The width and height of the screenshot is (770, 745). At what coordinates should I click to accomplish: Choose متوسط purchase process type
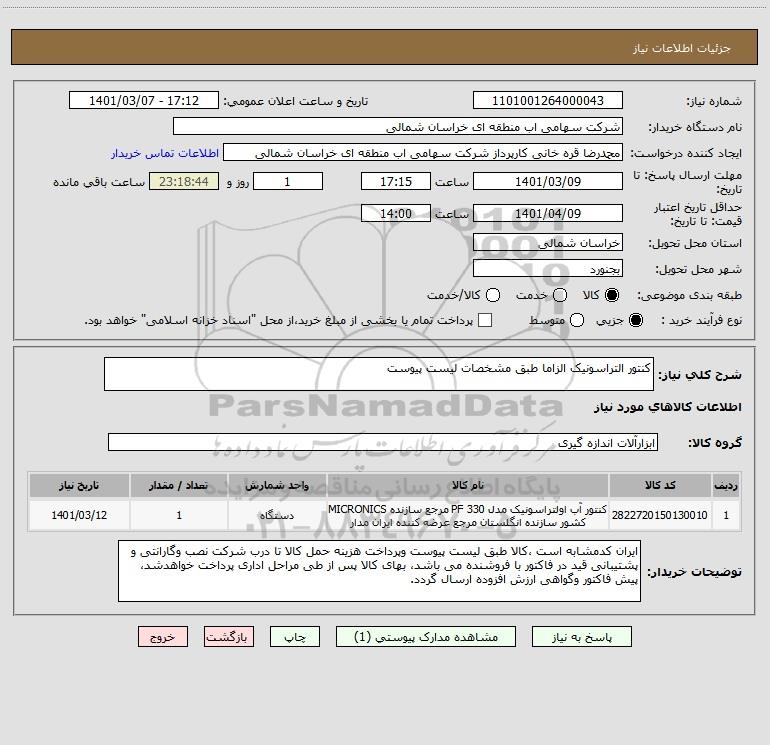tap(577, 320)
